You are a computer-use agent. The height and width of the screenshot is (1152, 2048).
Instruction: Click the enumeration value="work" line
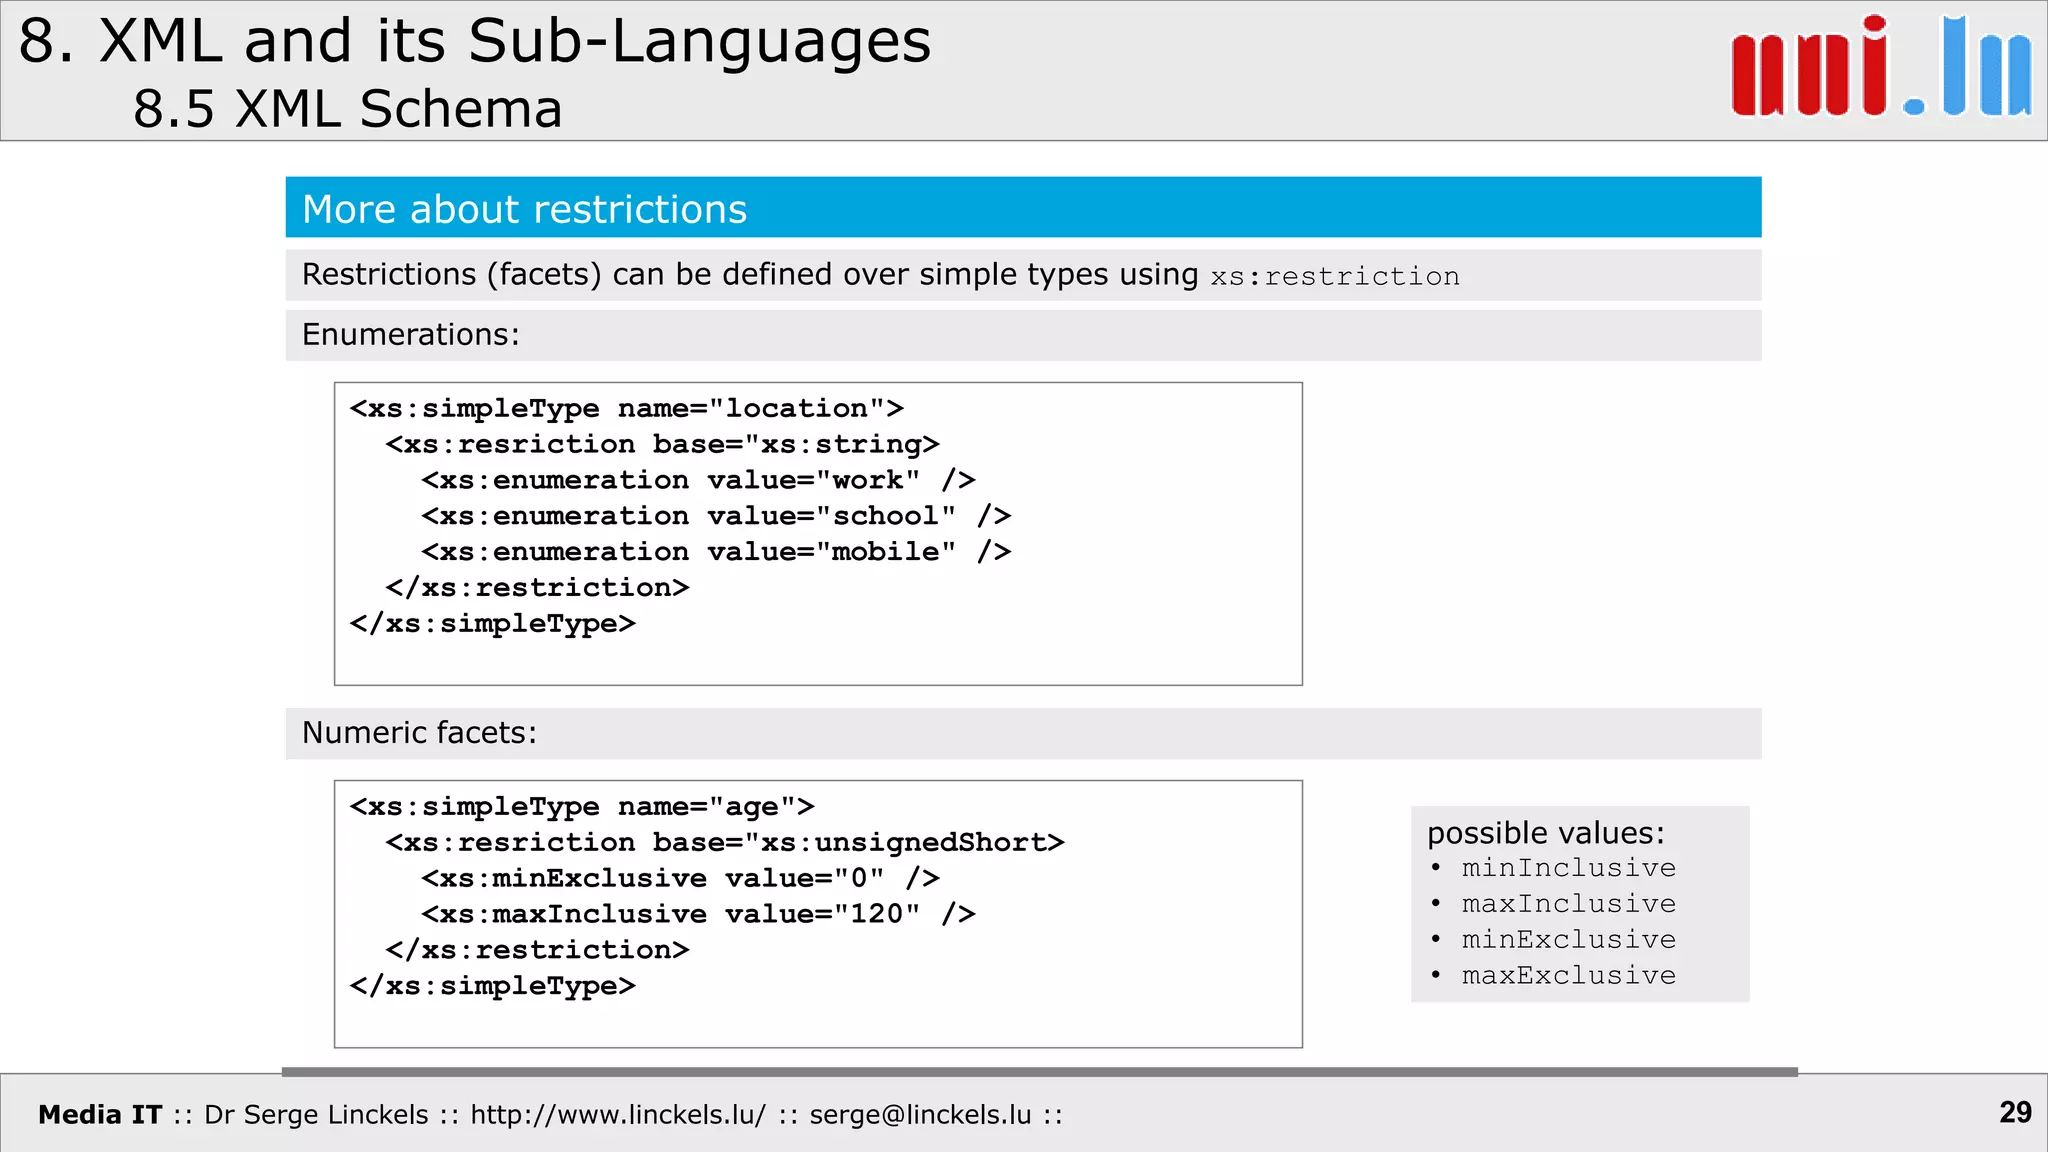tap(698, 480)
